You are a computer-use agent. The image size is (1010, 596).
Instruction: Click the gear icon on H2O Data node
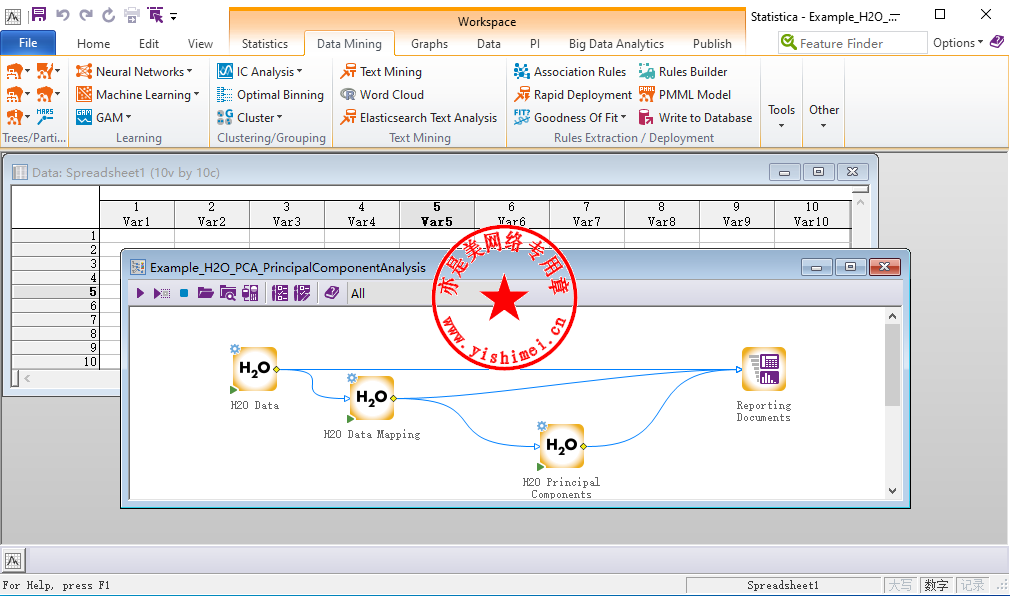pos(235,349)
